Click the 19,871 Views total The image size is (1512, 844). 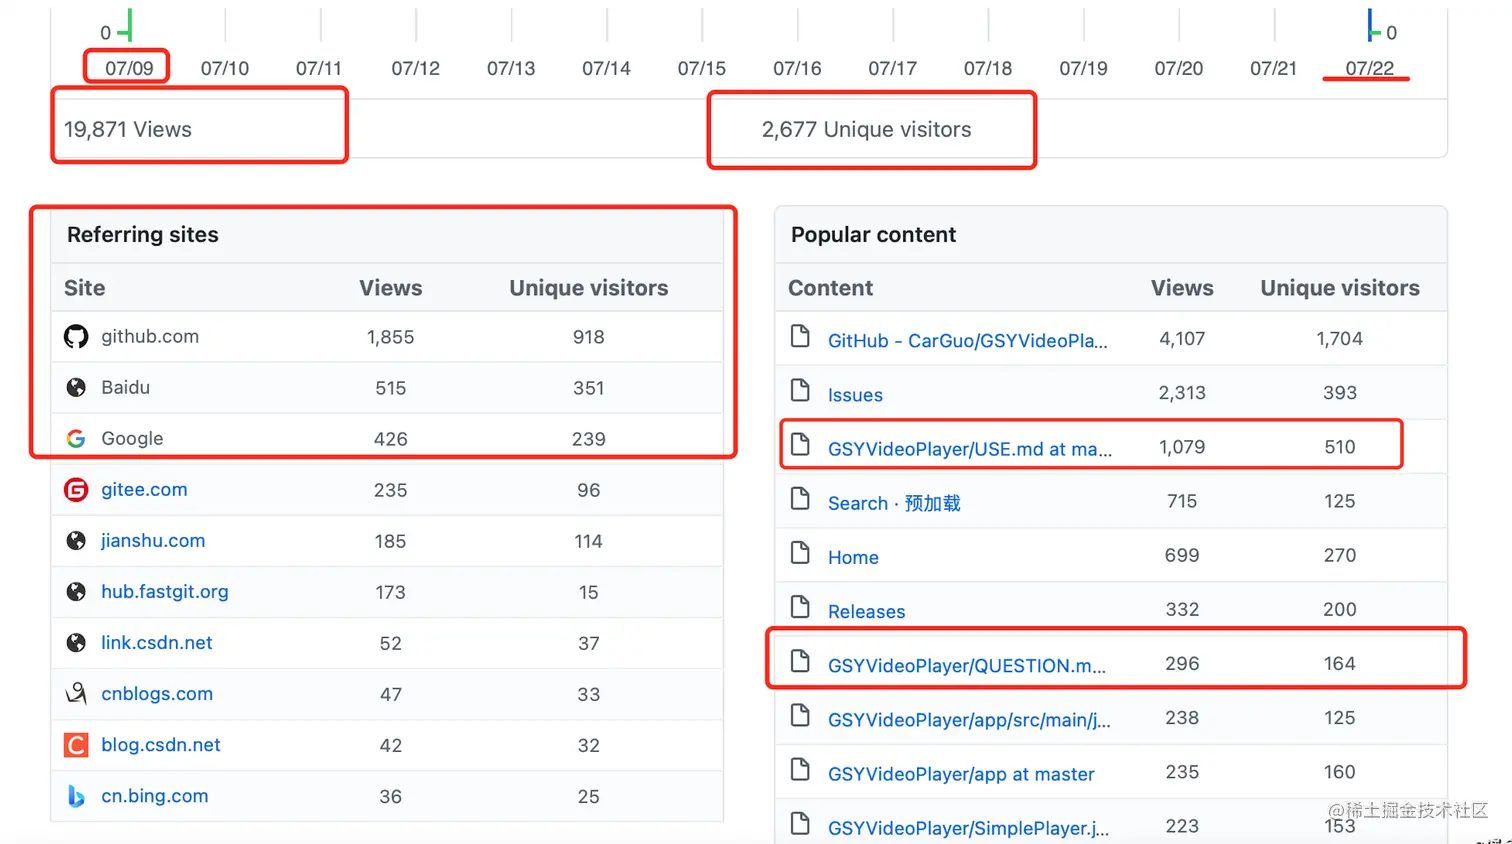pos(128,129)
